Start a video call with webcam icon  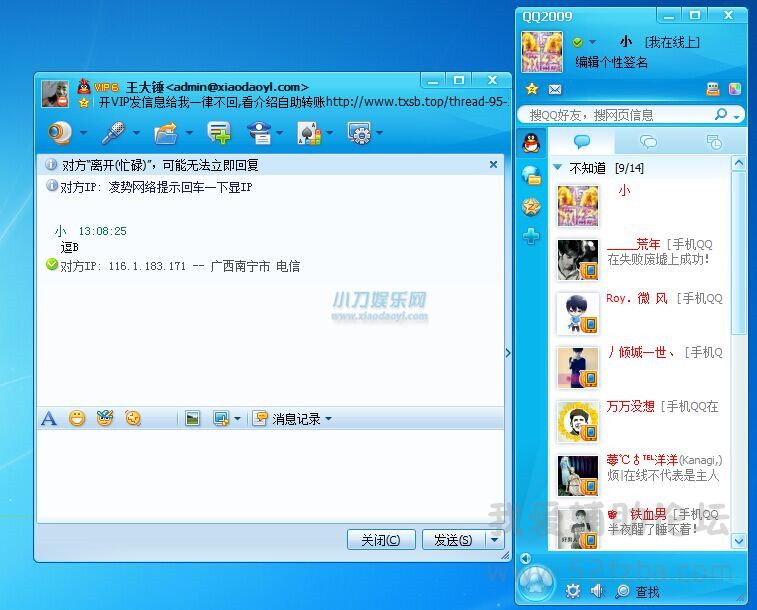pyautogui.click(x=60, y=132)
